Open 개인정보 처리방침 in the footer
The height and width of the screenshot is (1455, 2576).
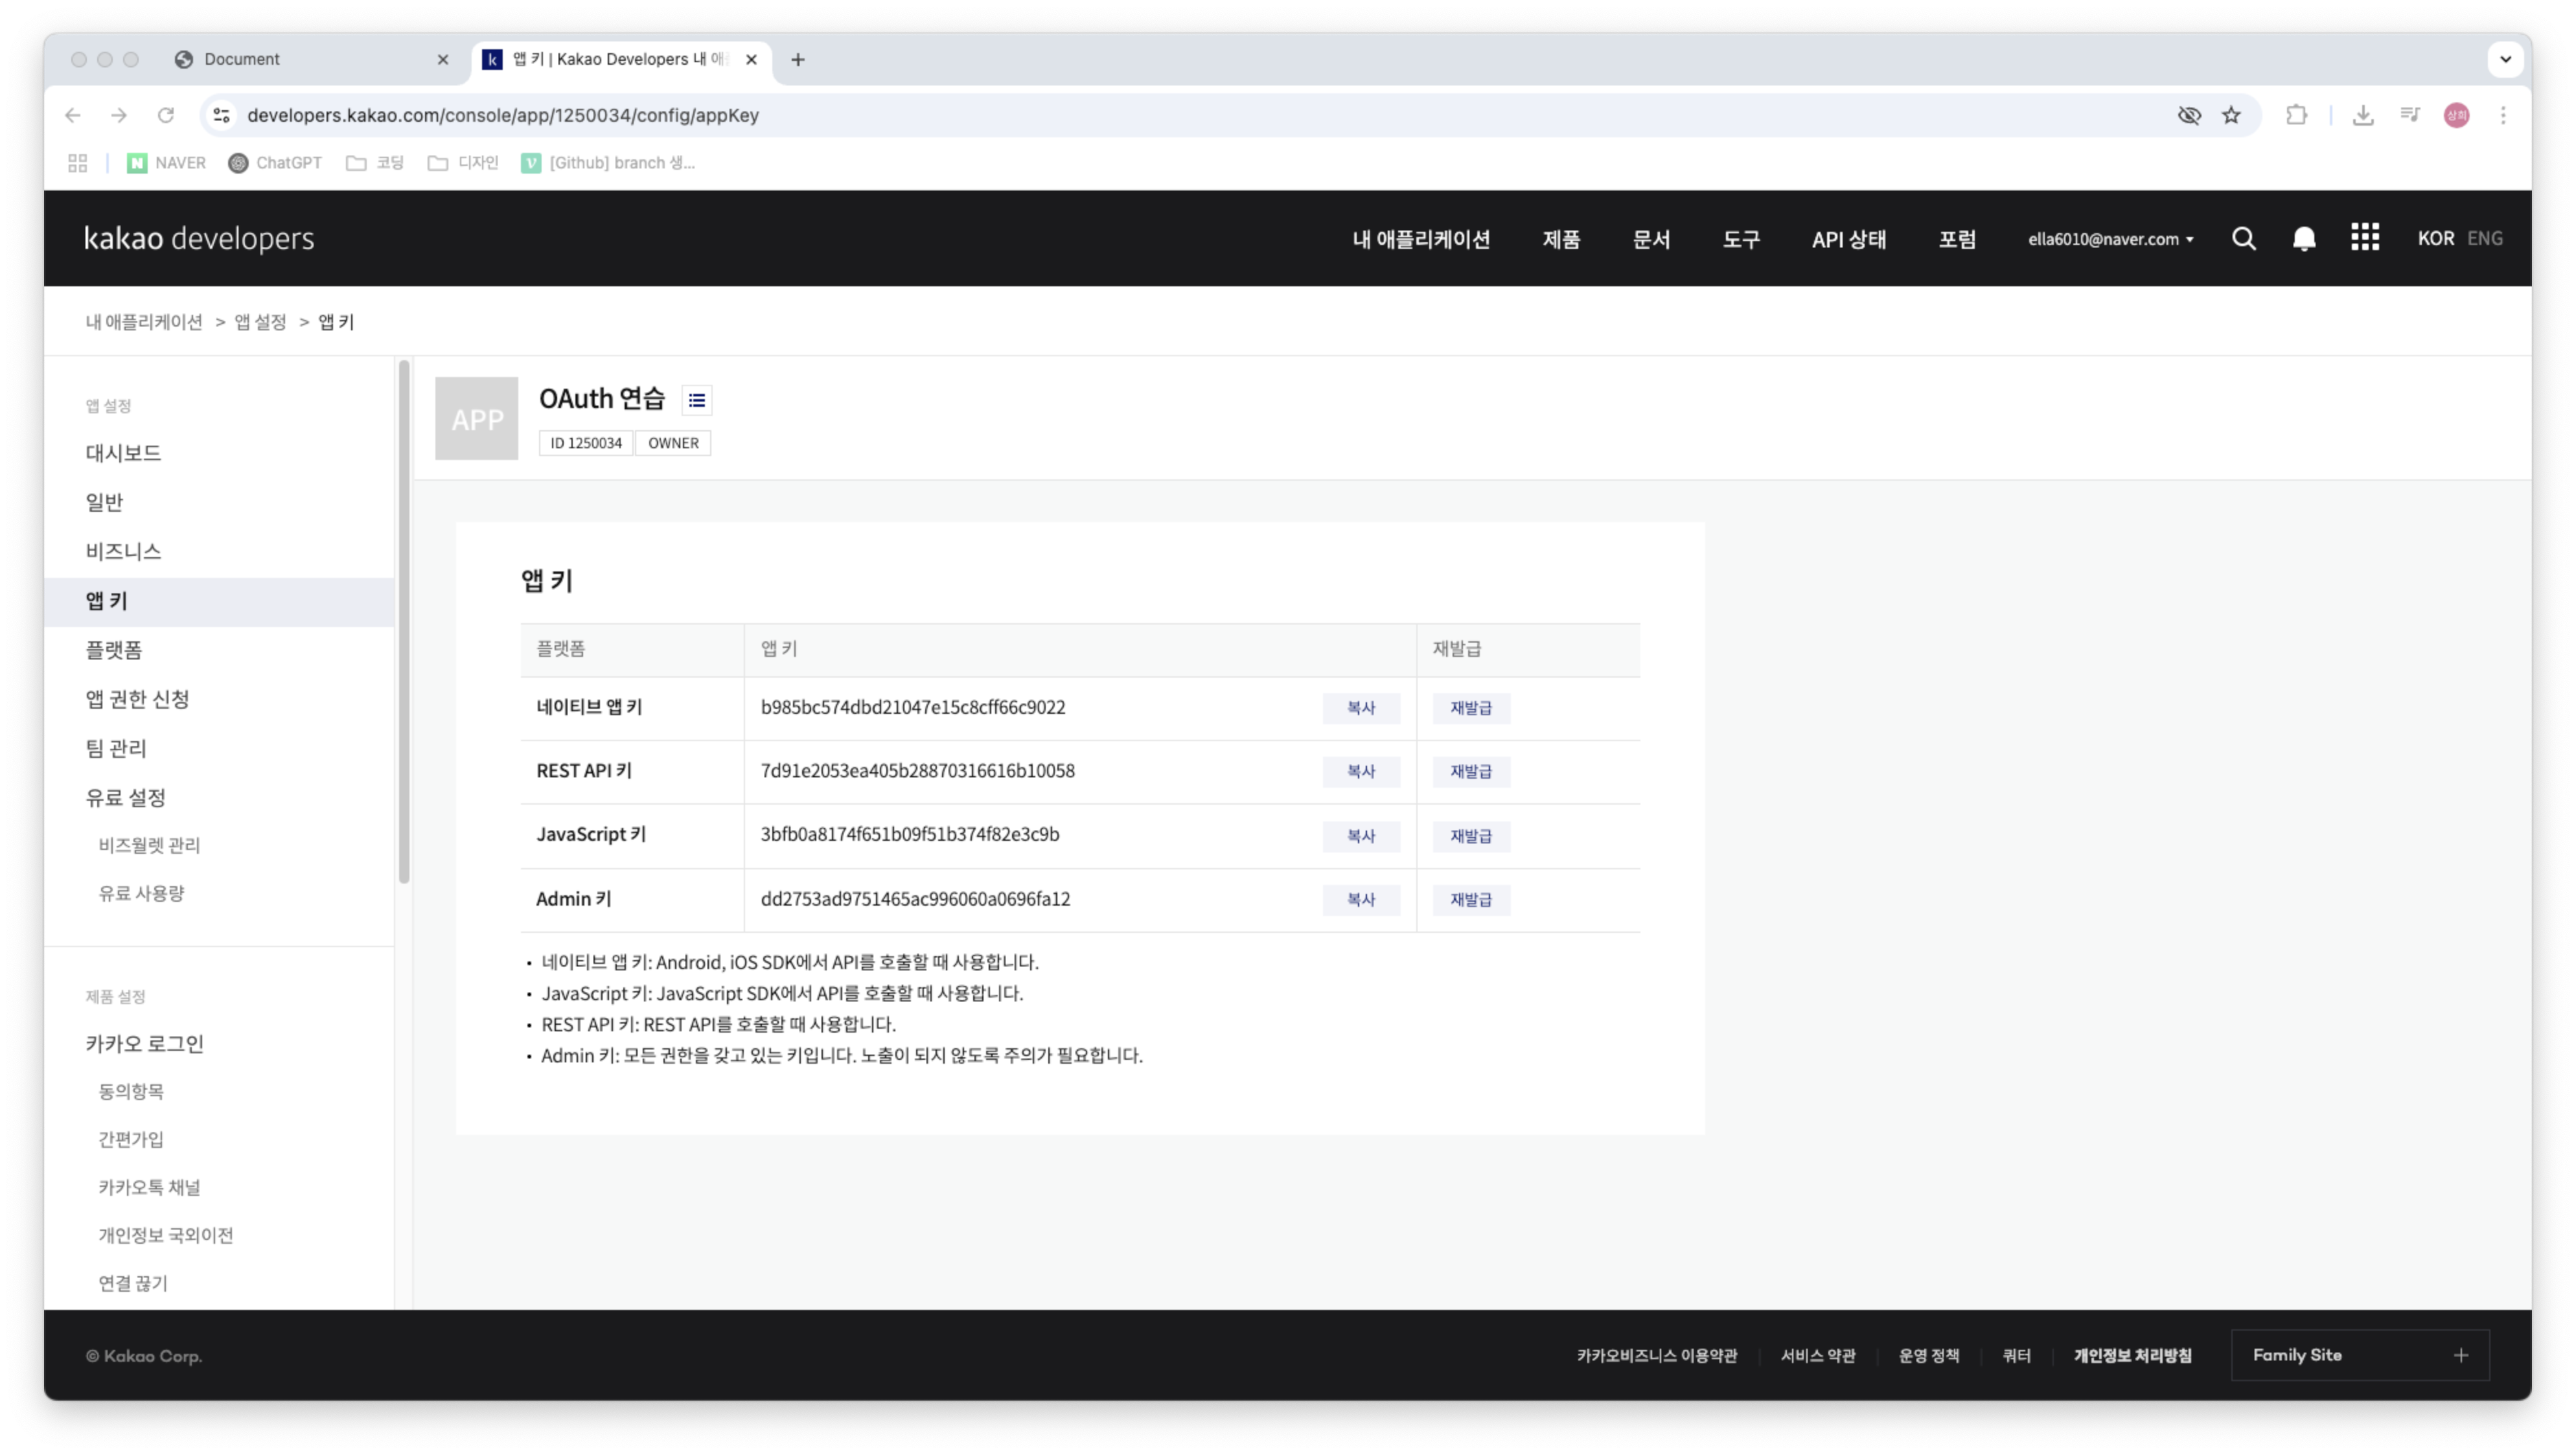[2132, 1356]
